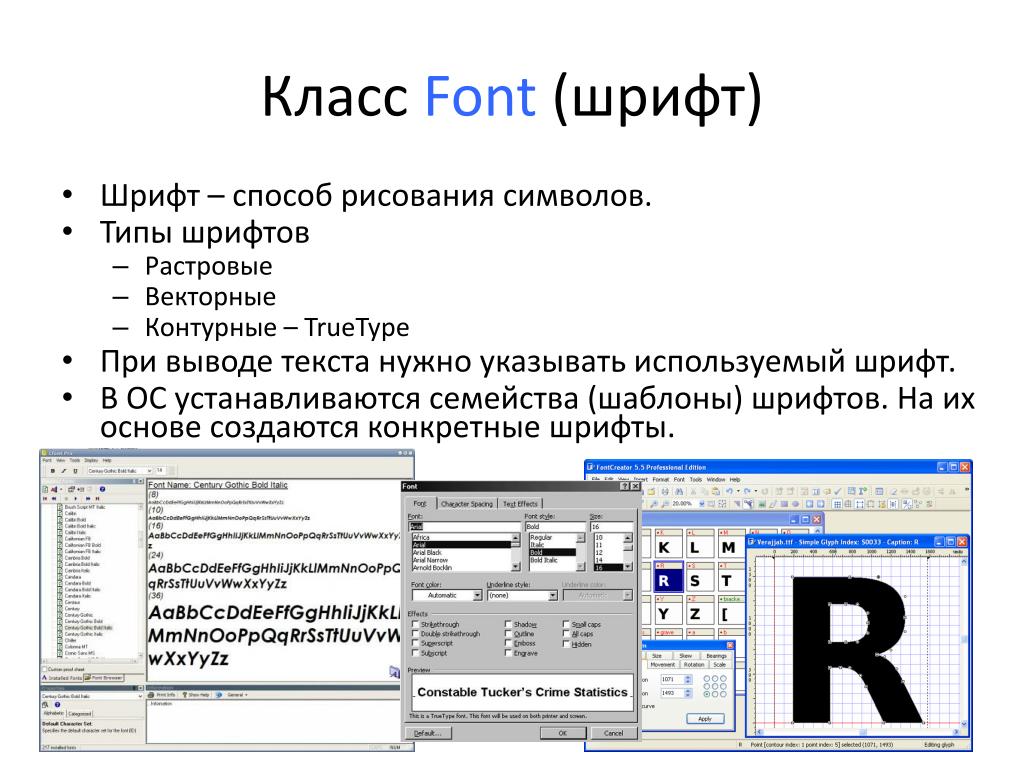Toggle the Custom proof sheet checkbox
This screenshot has height=768, width=1024.
coord(45,669)
